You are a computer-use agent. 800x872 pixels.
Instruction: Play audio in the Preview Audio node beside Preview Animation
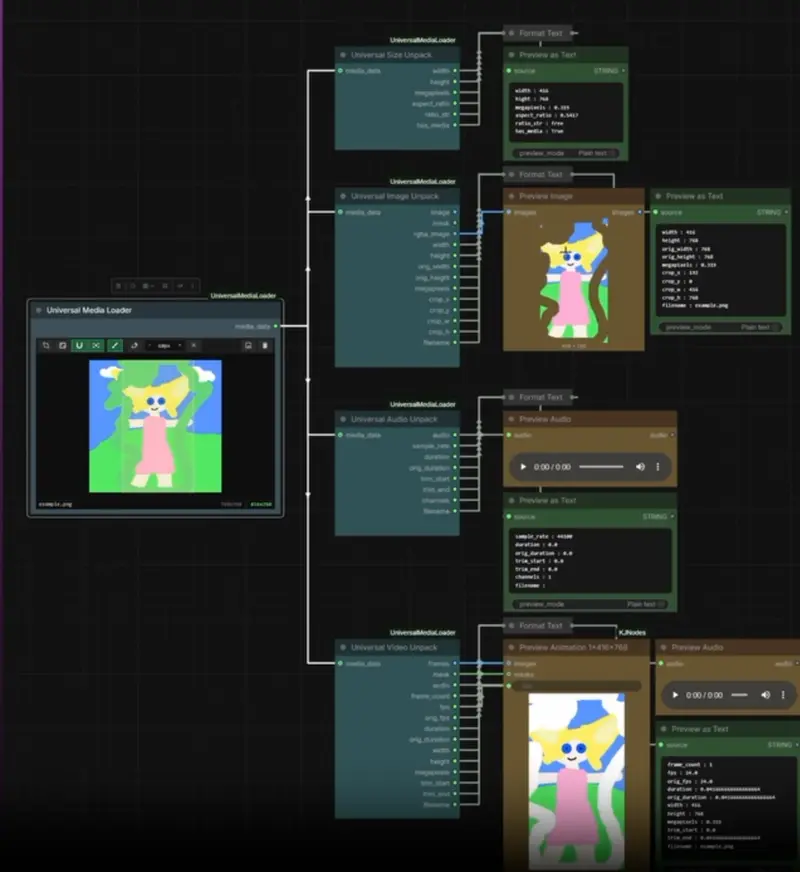click(x=675, y=695)
